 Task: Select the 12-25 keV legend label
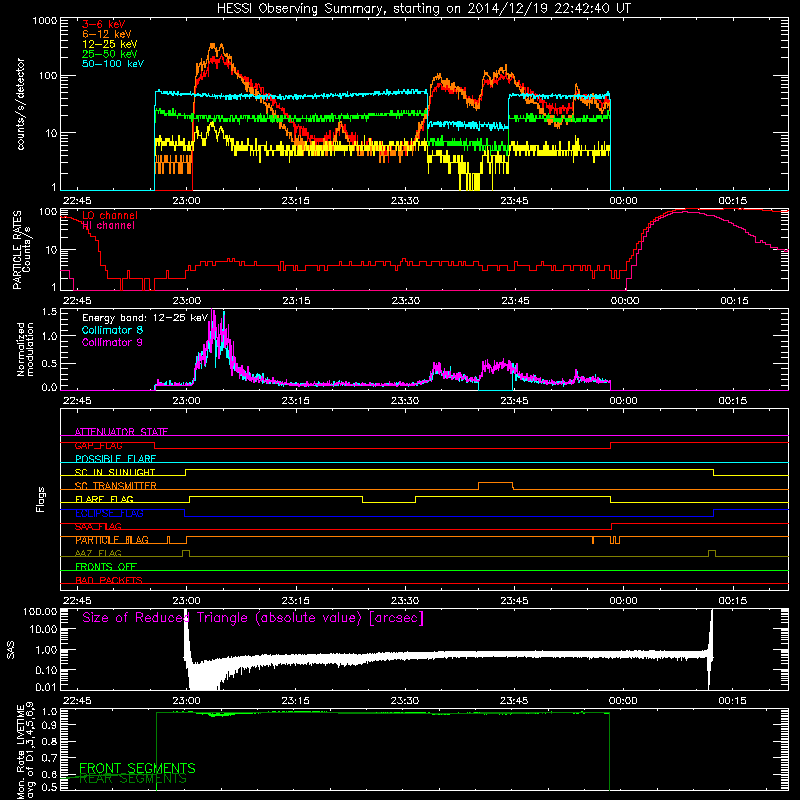pyautogui.click(x=110, y=44)
